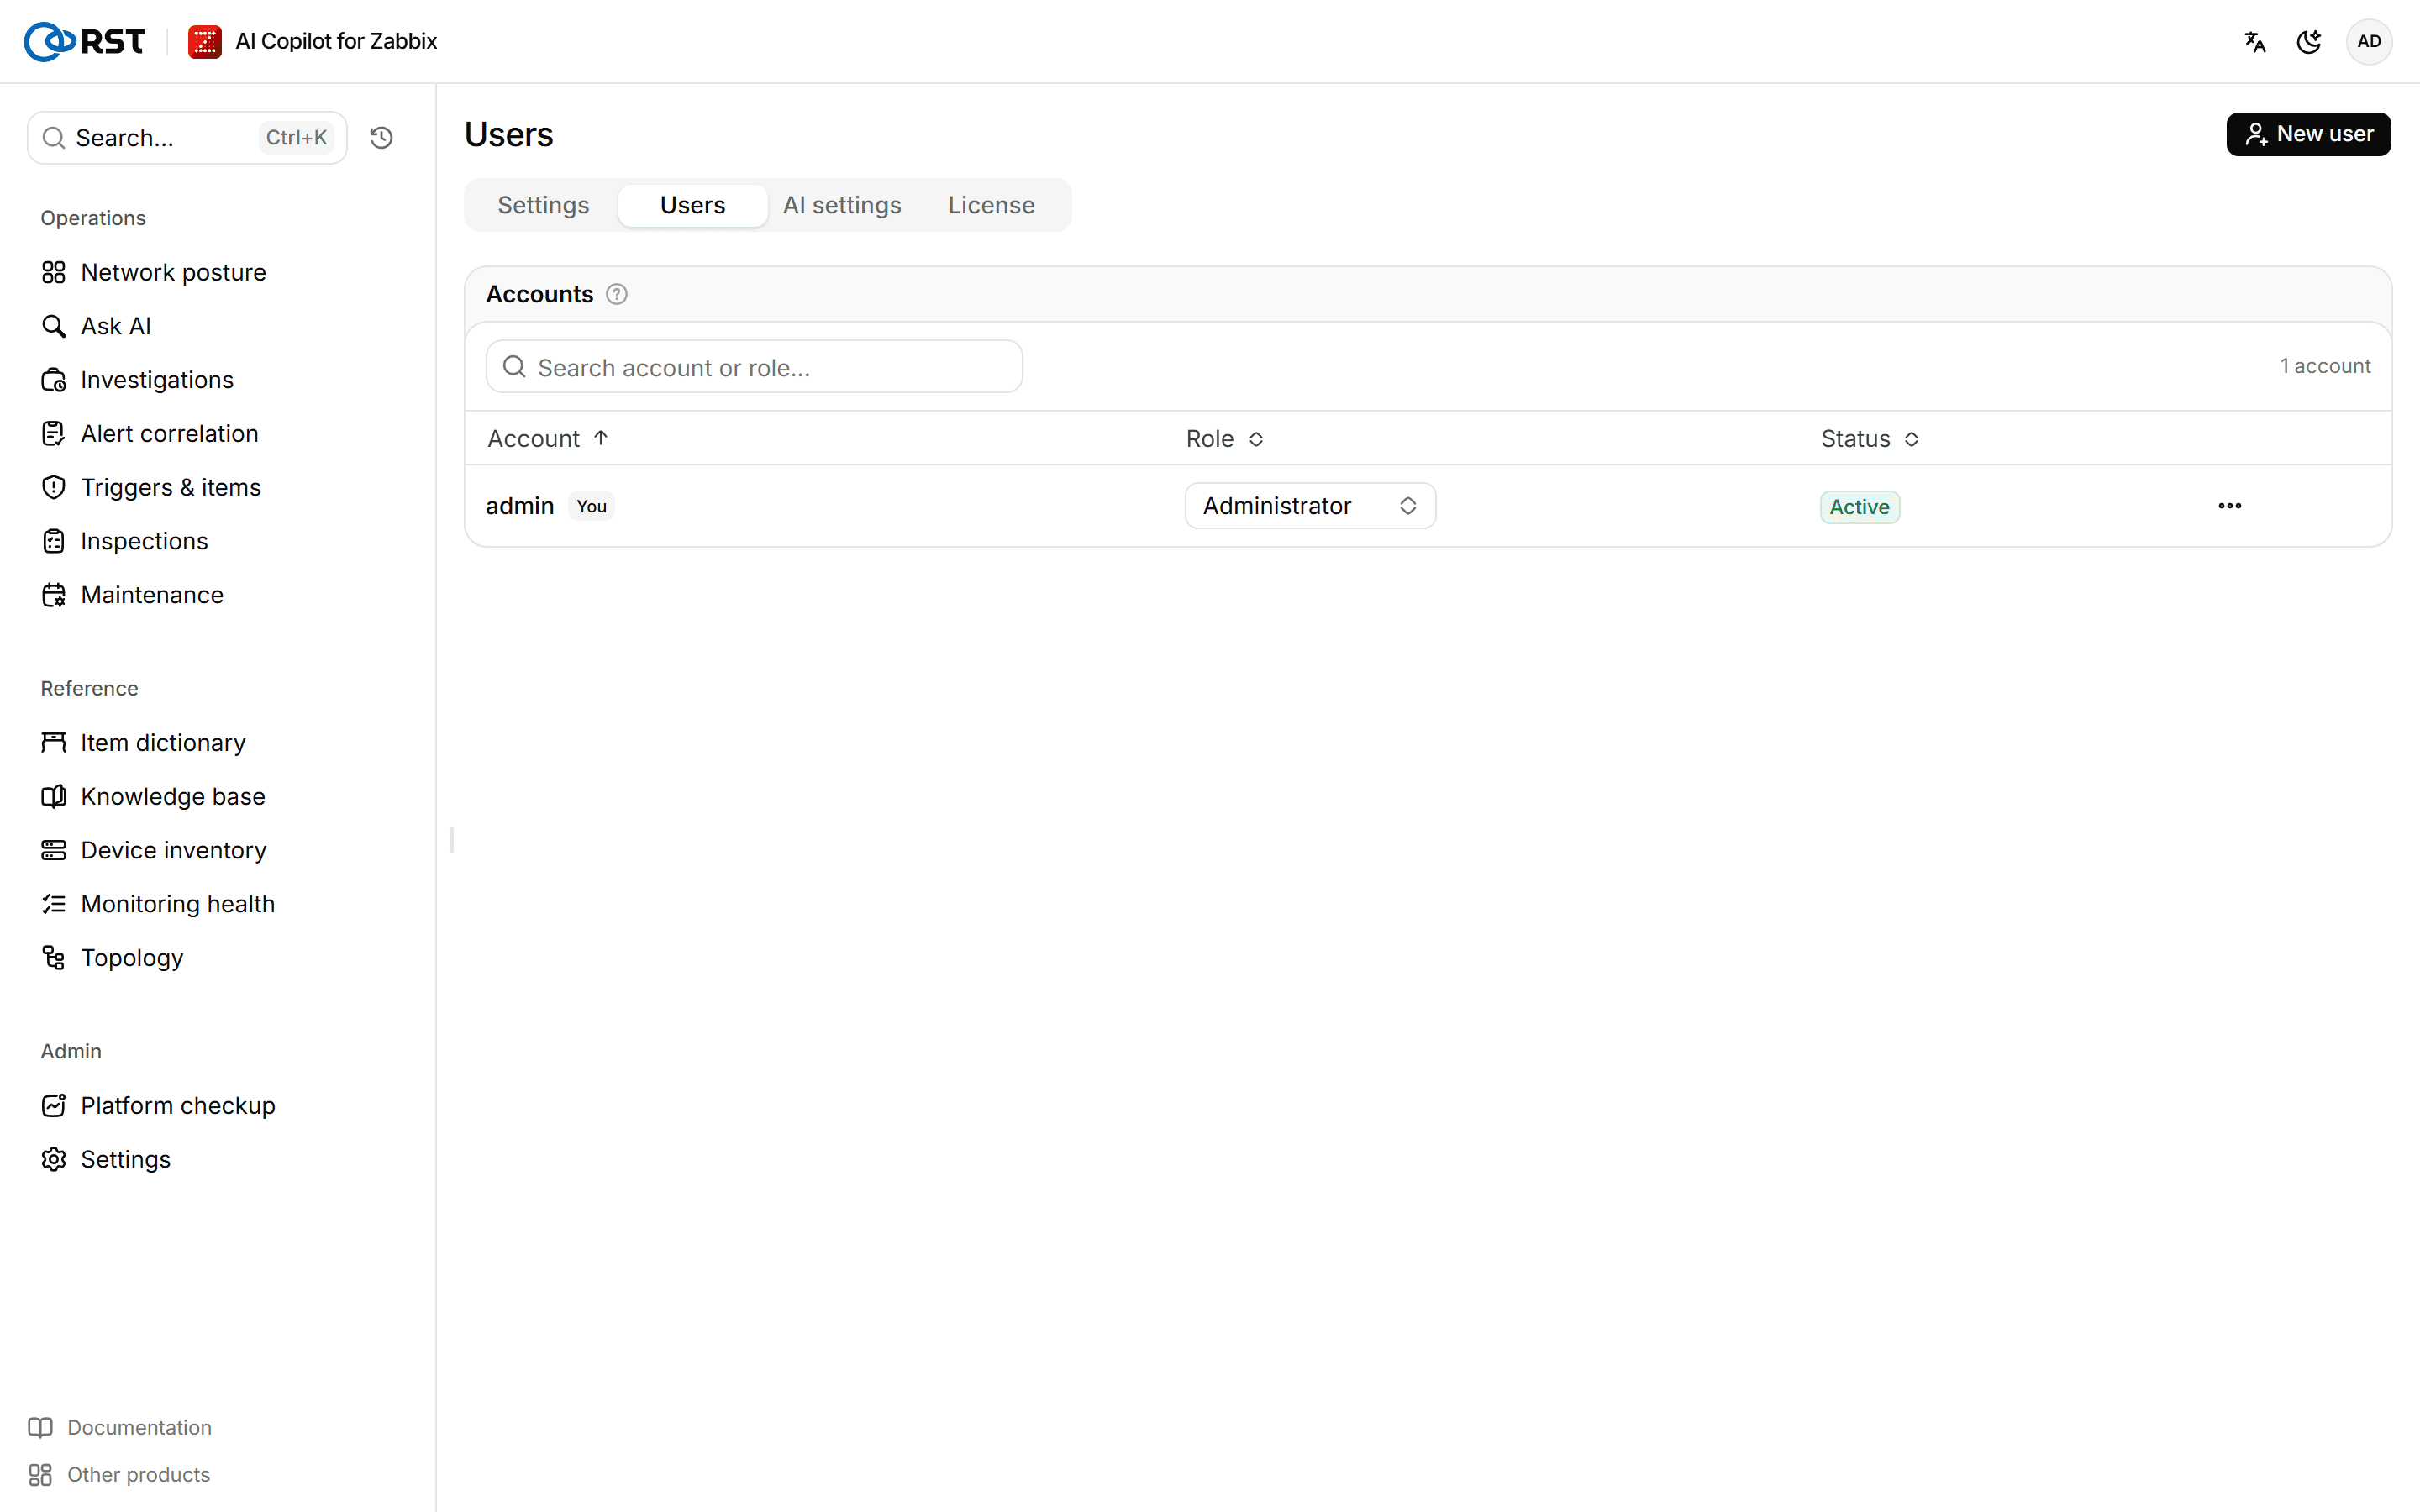Click the Accounts help question-mark icon
2420x1512 pixels.
617,294
